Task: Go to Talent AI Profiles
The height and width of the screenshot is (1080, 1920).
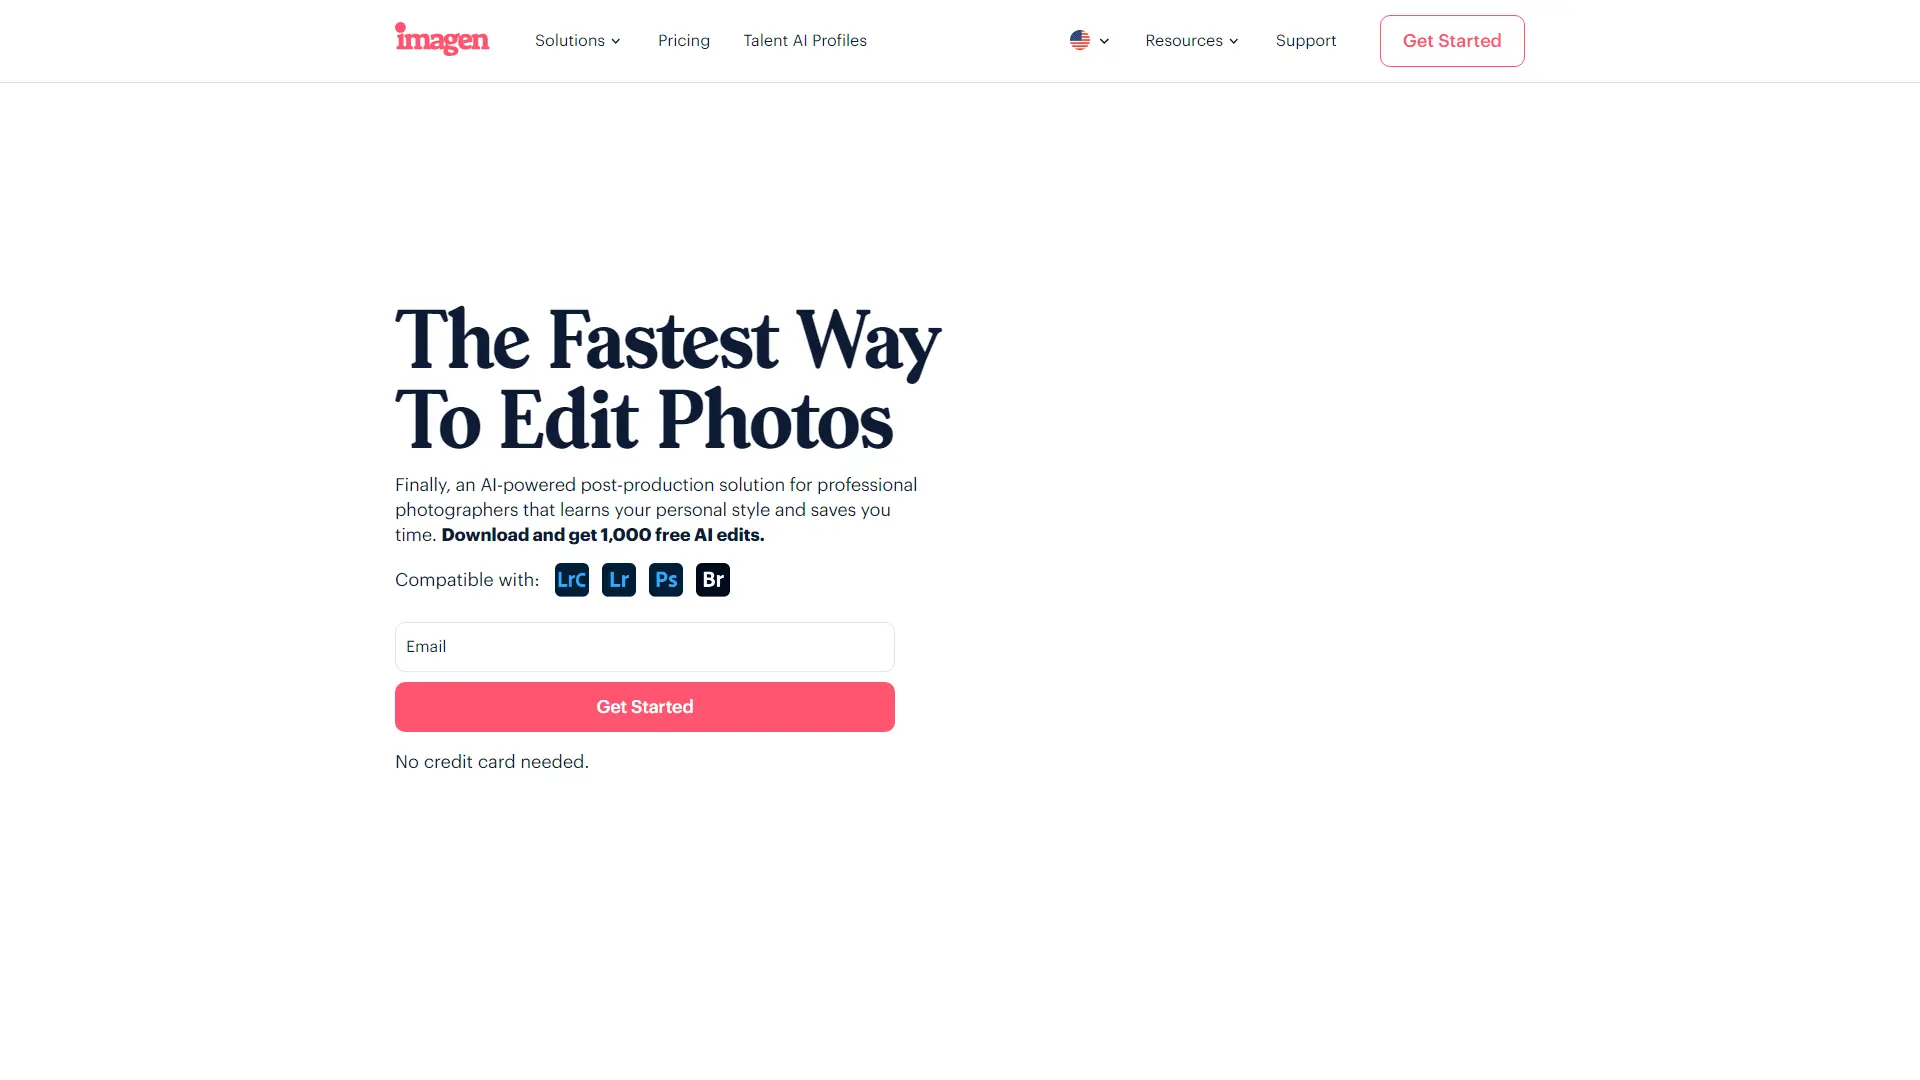Action: point(805,41)
